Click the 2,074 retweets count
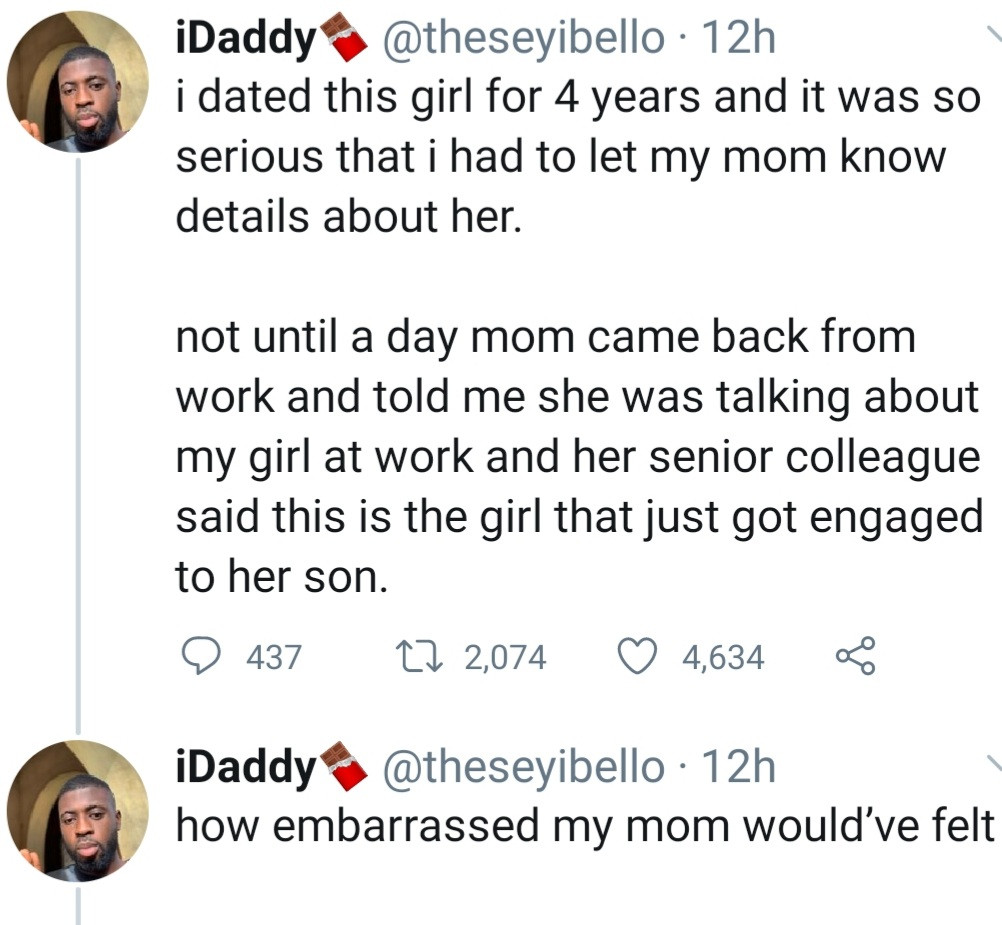This screenshot has height=925, width=1002. point(504,657)
